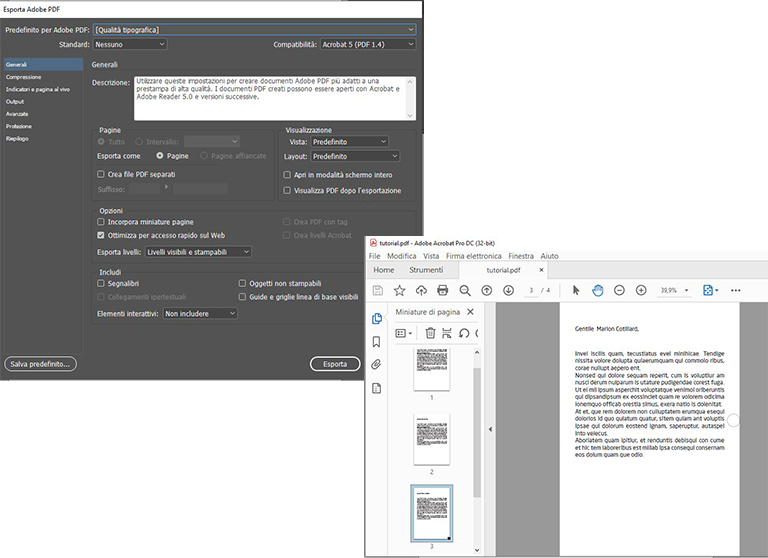
Task: Select the Pagine radio button
Action: click(160, 155)
